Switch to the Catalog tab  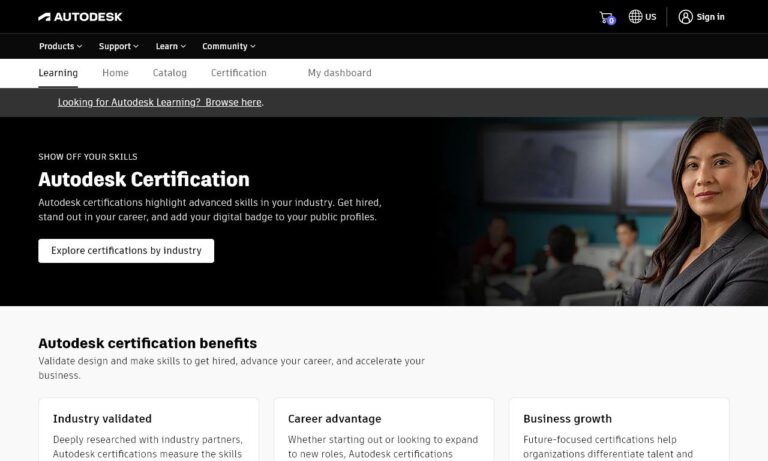point(169,73)
